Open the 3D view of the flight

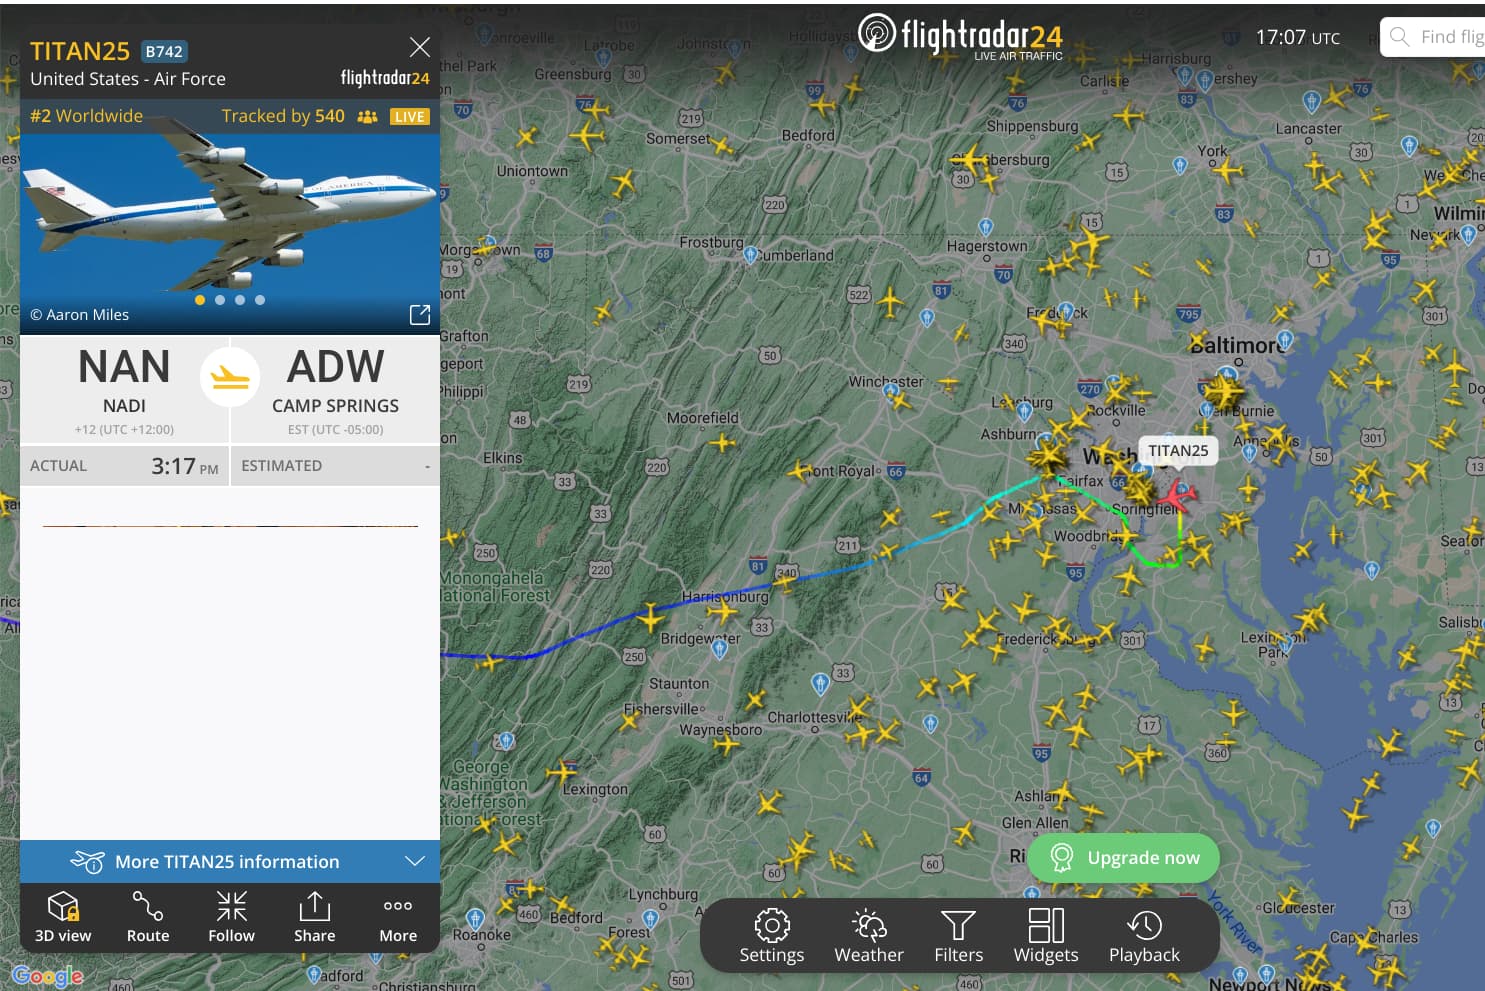coord(63,916)
